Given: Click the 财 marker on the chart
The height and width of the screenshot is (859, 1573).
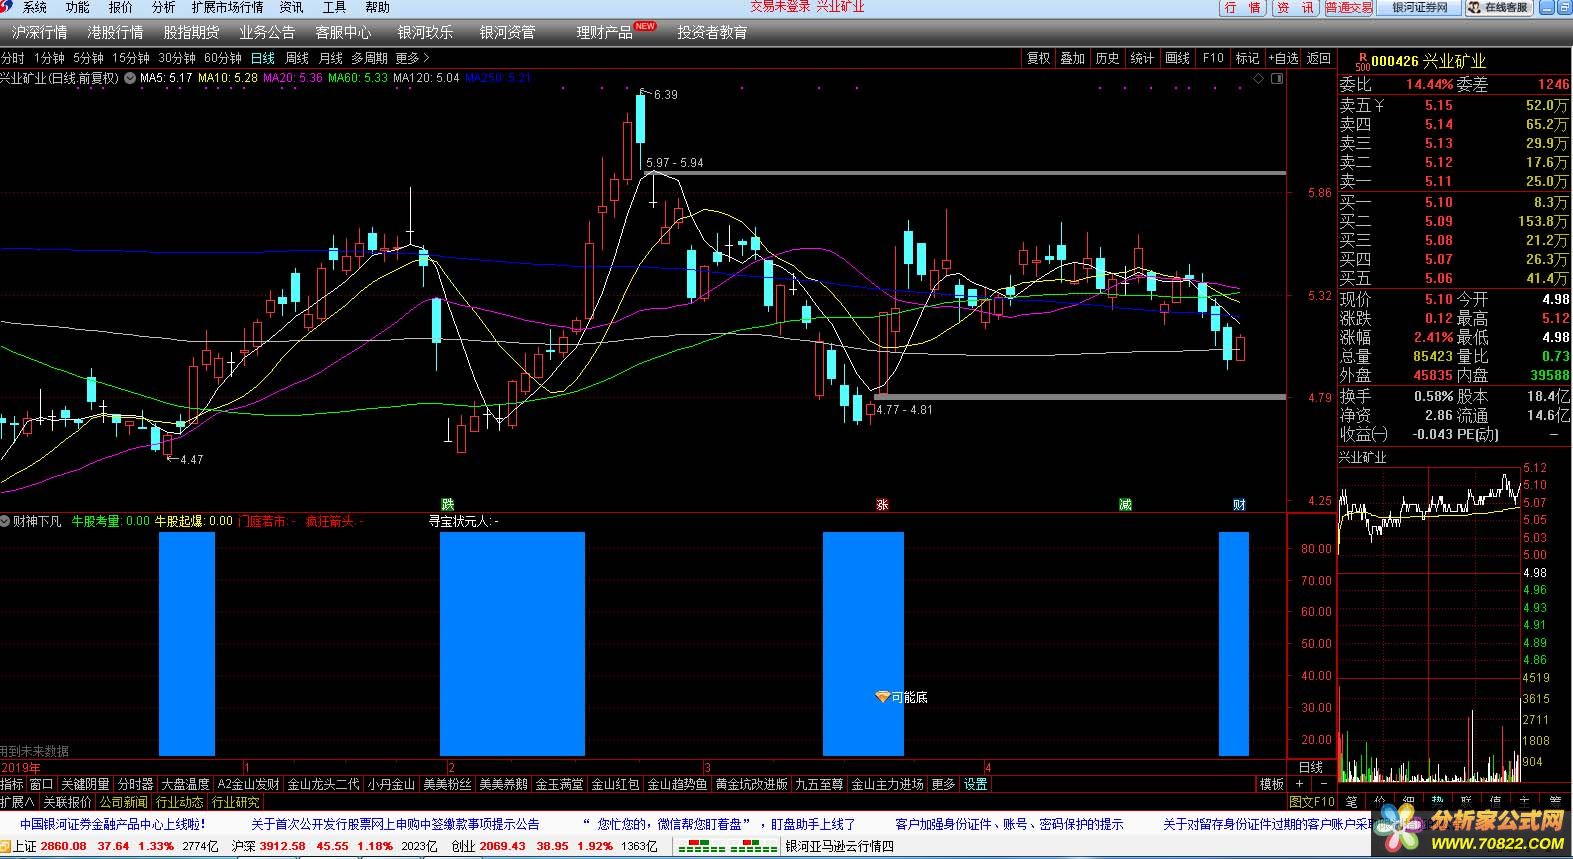Looking at the screenshot, I should point(1239,504).
